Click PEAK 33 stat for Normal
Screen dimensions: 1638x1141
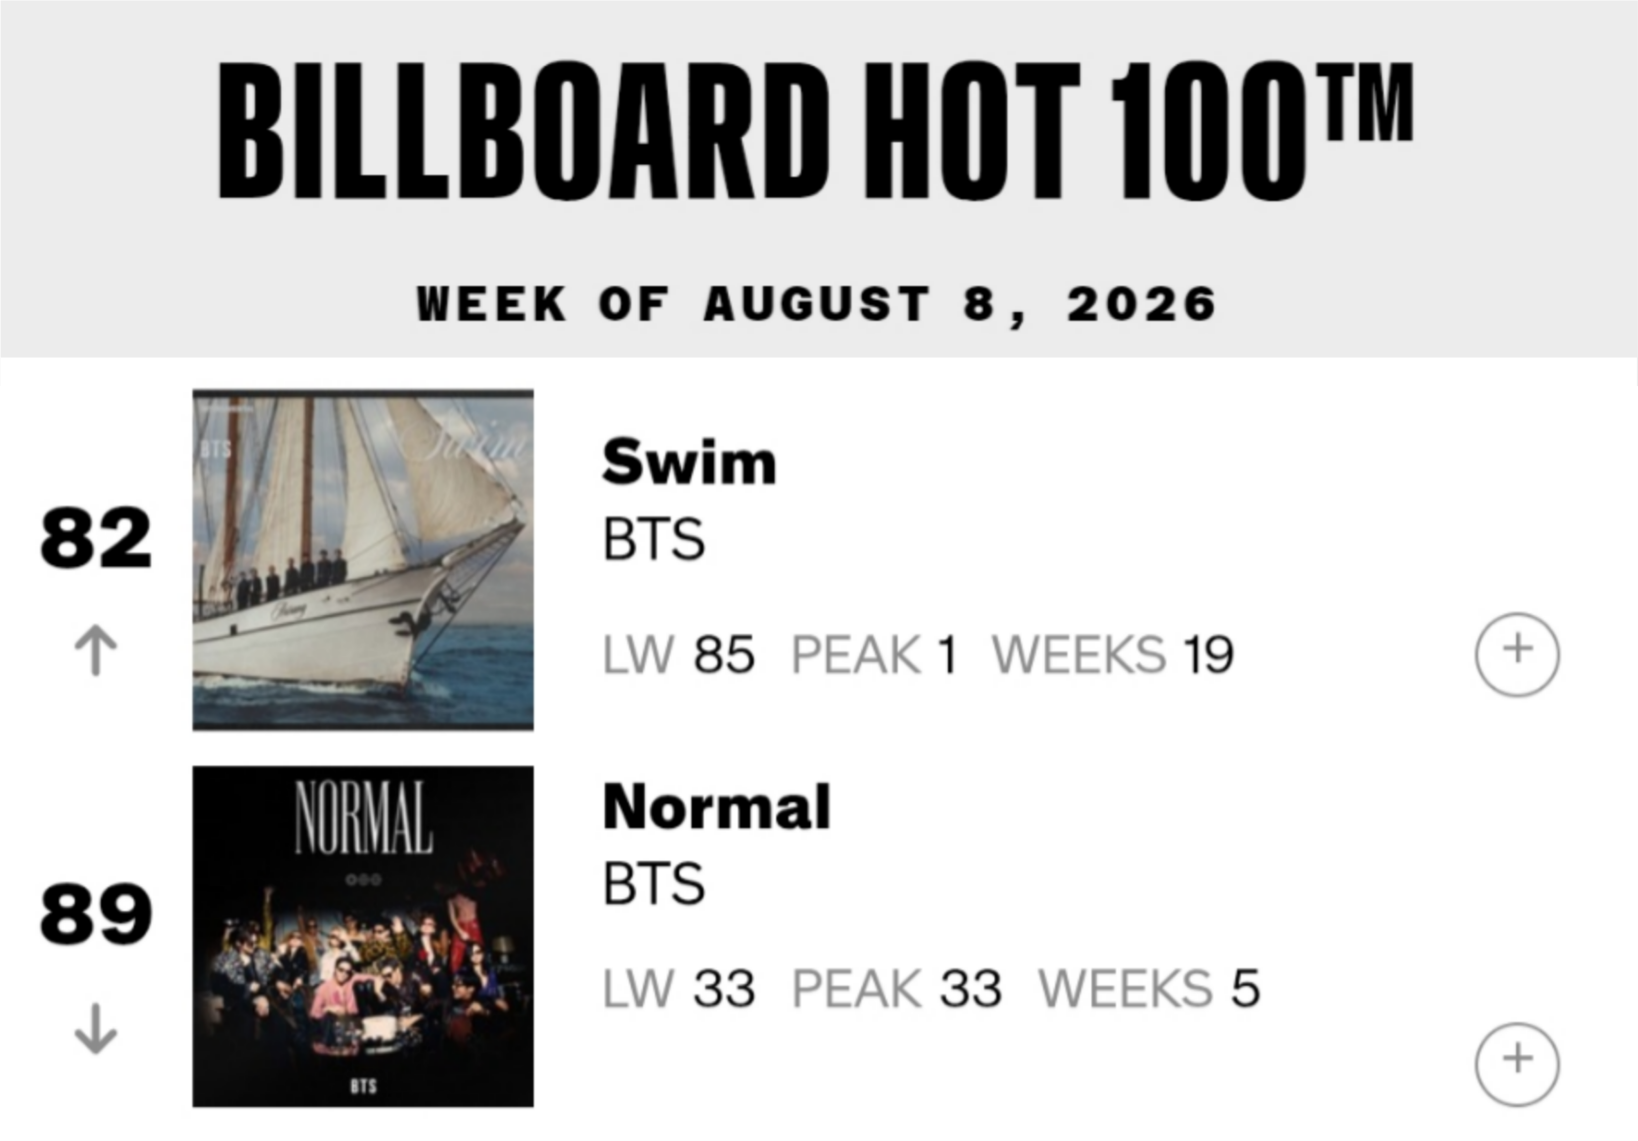[897, 989]
